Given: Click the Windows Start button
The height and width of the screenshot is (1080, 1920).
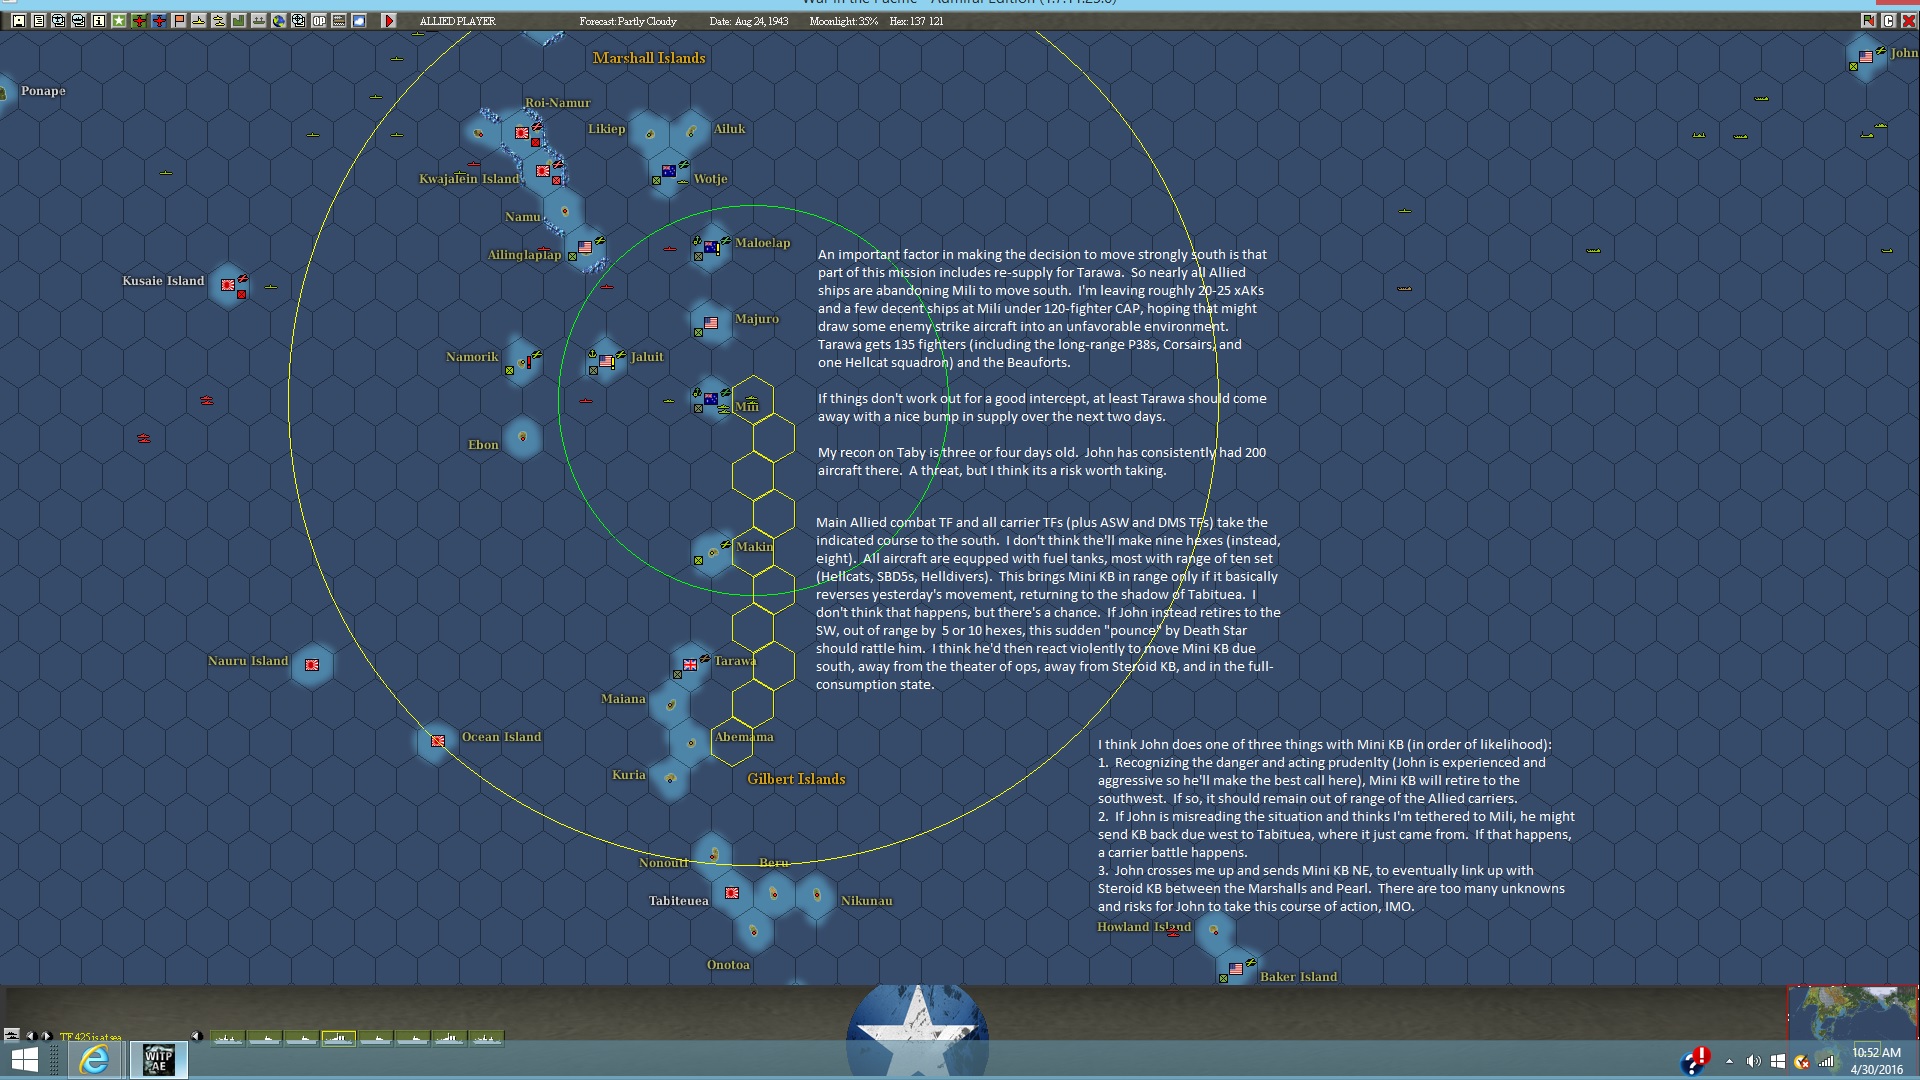Looking at the screenshot, I should [24, 1060].
